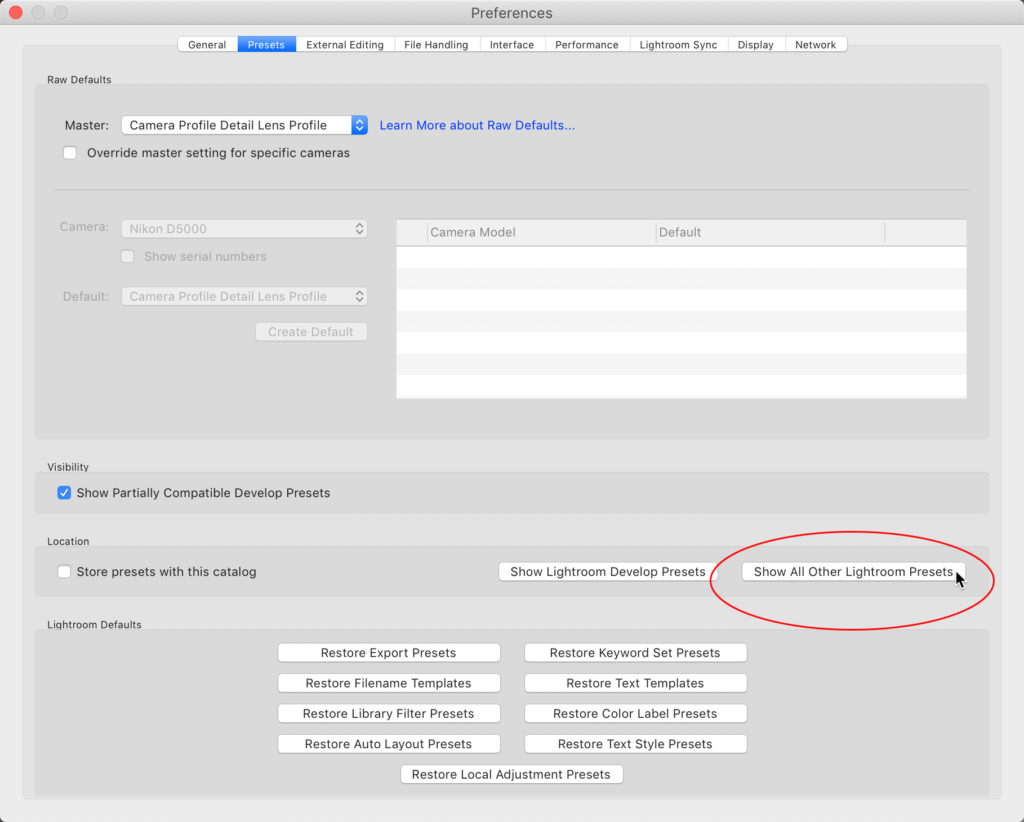
Task: Restore Export Presets to defaults
Action: 388,653
